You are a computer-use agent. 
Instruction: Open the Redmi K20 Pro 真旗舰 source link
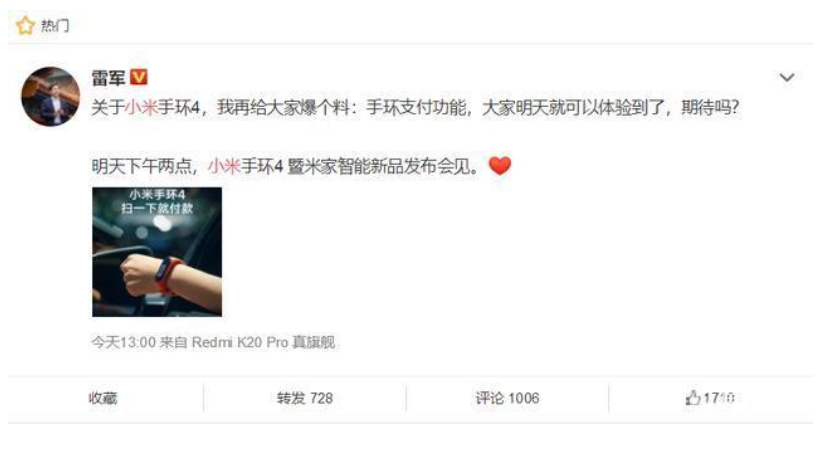pyautogui.click(x=263, y=343)
